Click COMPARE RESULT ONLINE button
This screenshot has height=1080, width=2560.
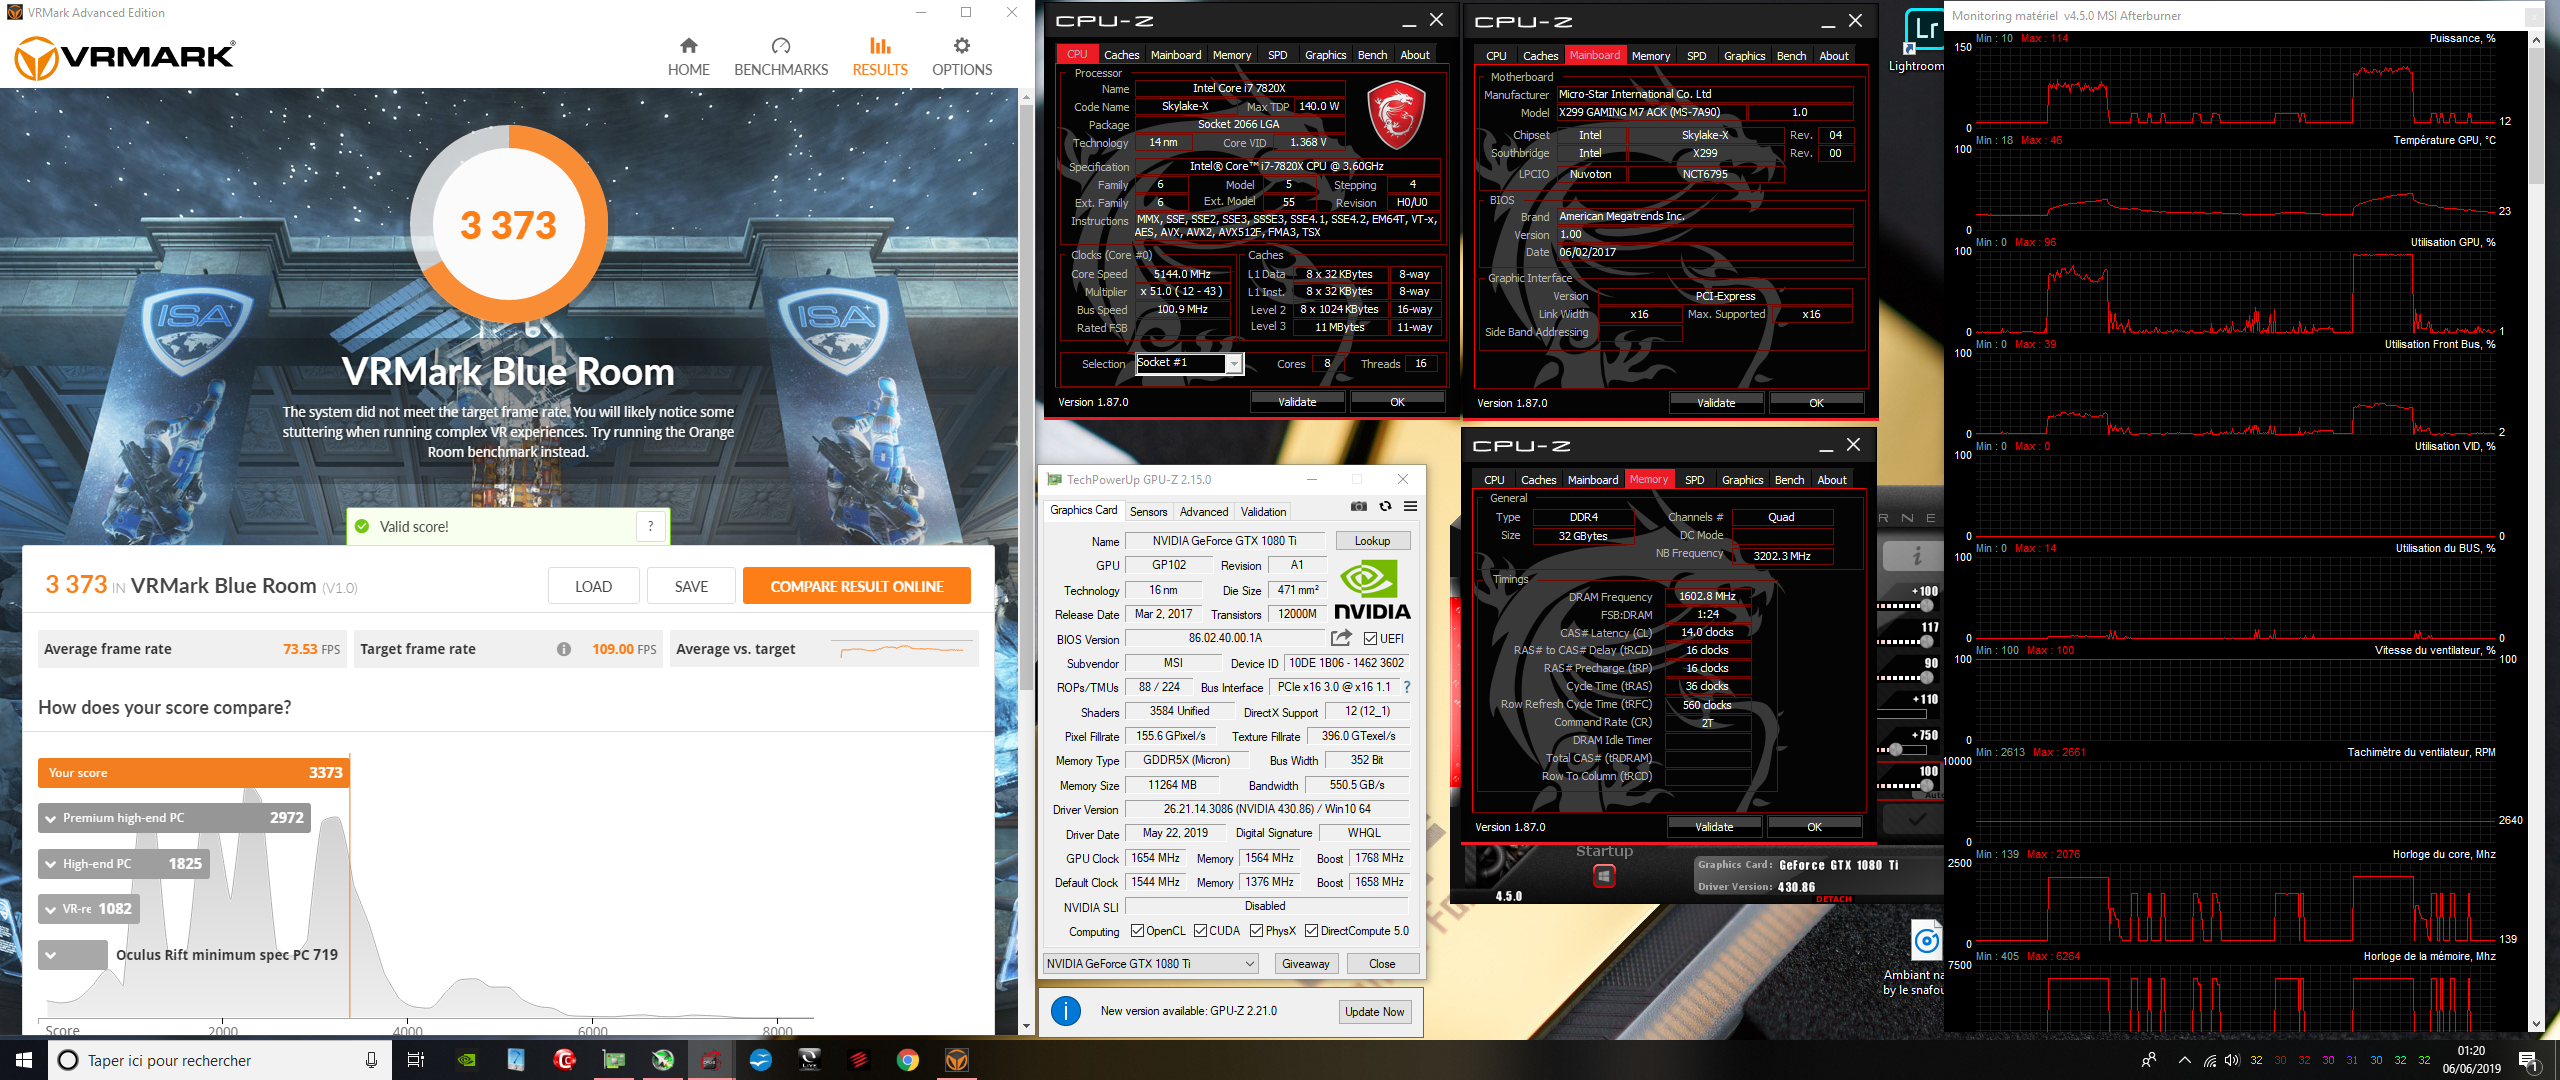[856, 587]
